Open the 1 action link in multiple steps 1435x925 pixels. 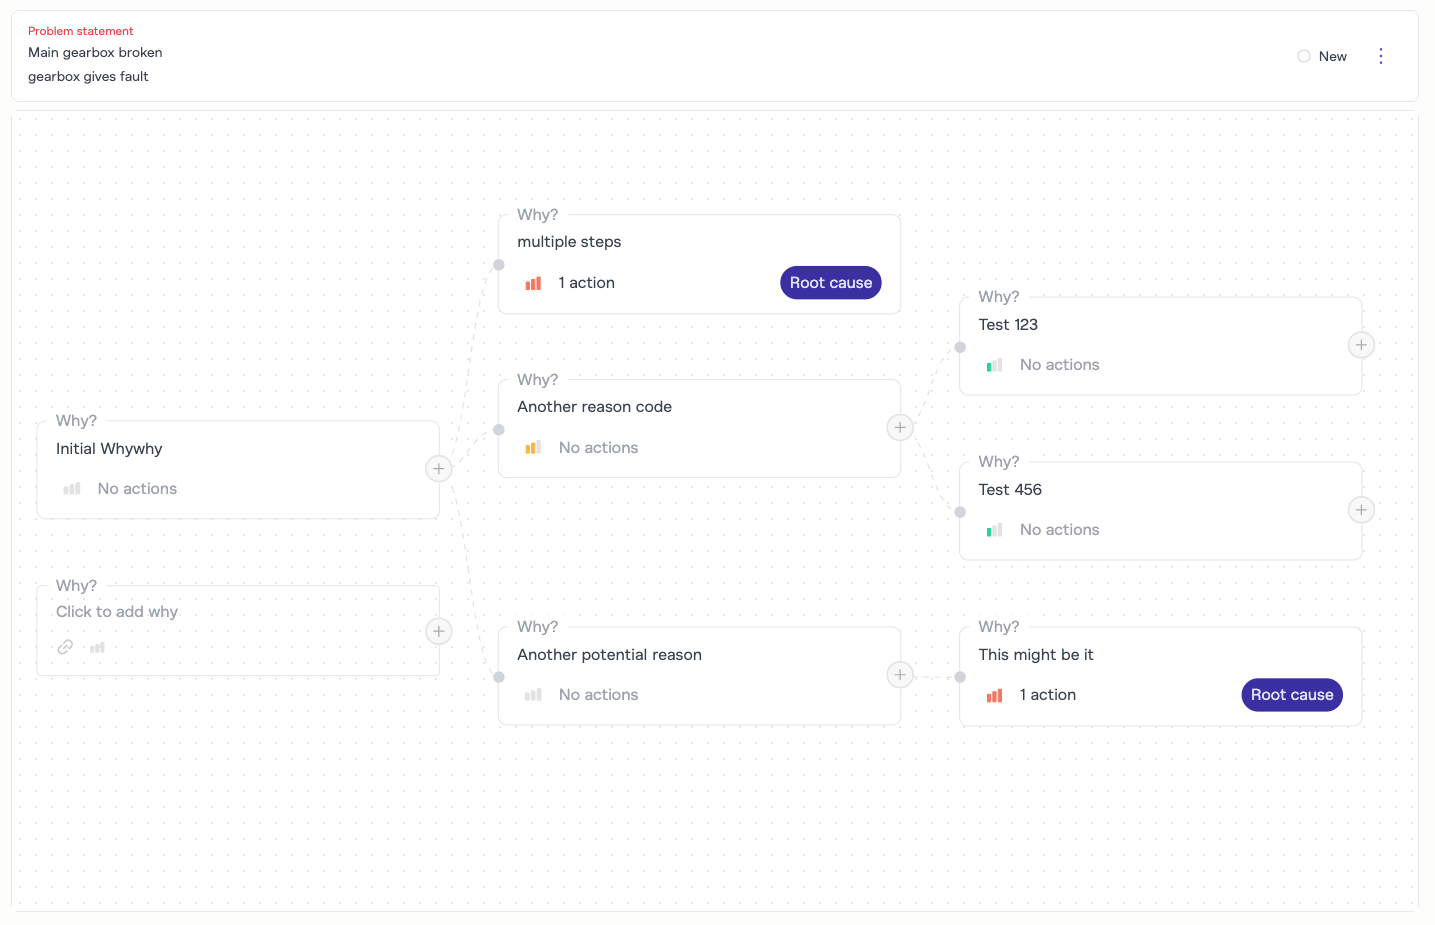(586, 283)
